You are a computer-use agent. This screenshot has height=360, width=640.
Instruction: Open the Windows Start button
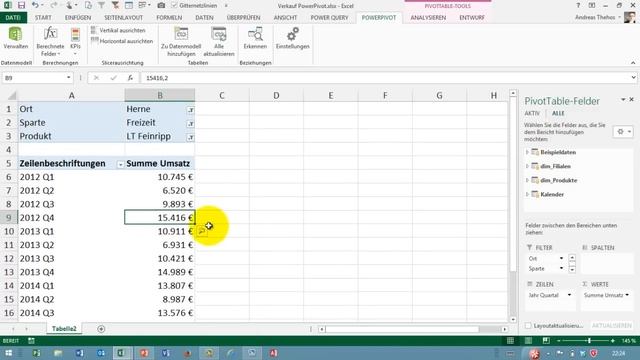pos(9,353)
